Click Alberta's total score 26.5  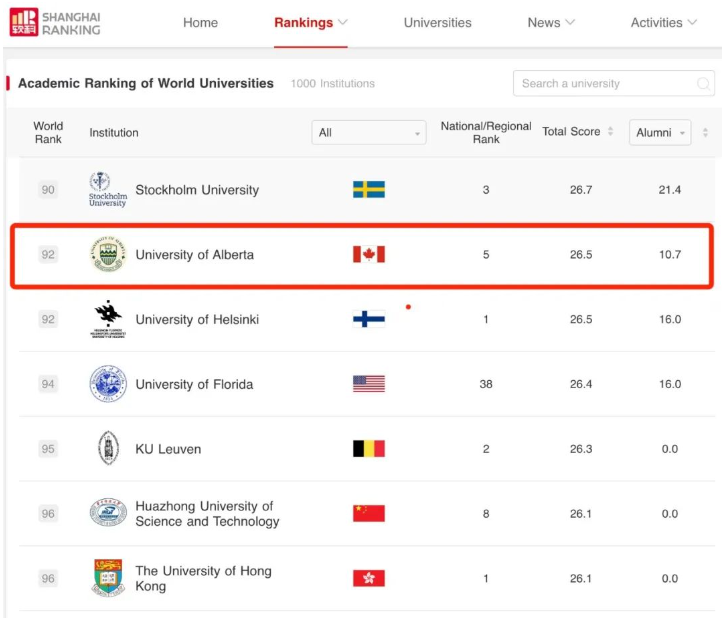[581, 255]
